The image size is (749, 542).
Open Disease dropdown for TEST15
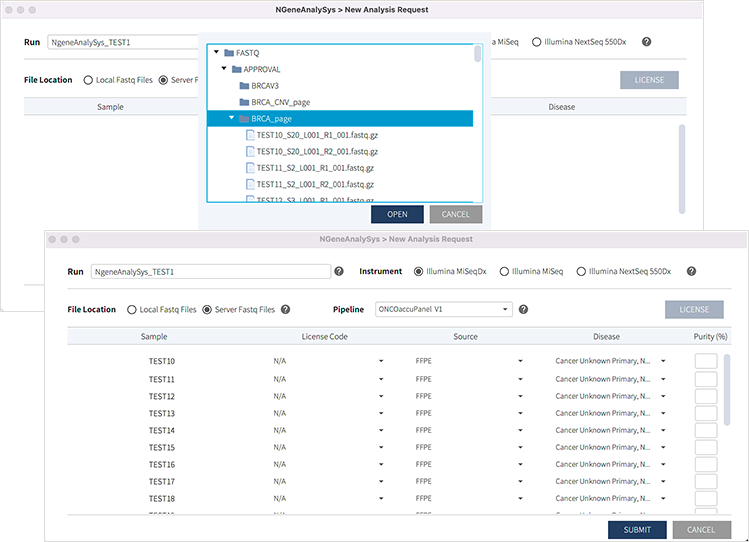click(x=663, y=447)
